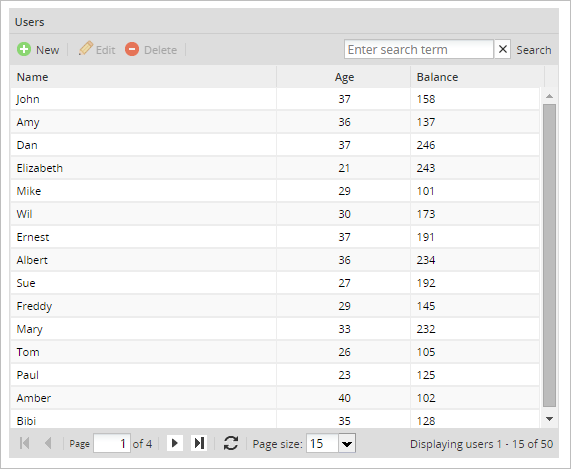
Task: Click the scrollbar down arrow
Action: (549, 419)
